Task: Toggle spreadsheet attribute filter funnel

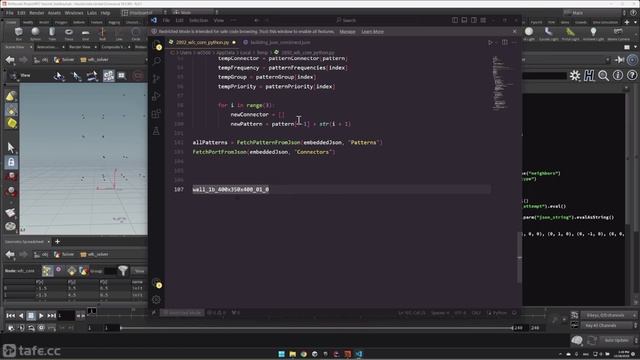Action: coord(123,271)
